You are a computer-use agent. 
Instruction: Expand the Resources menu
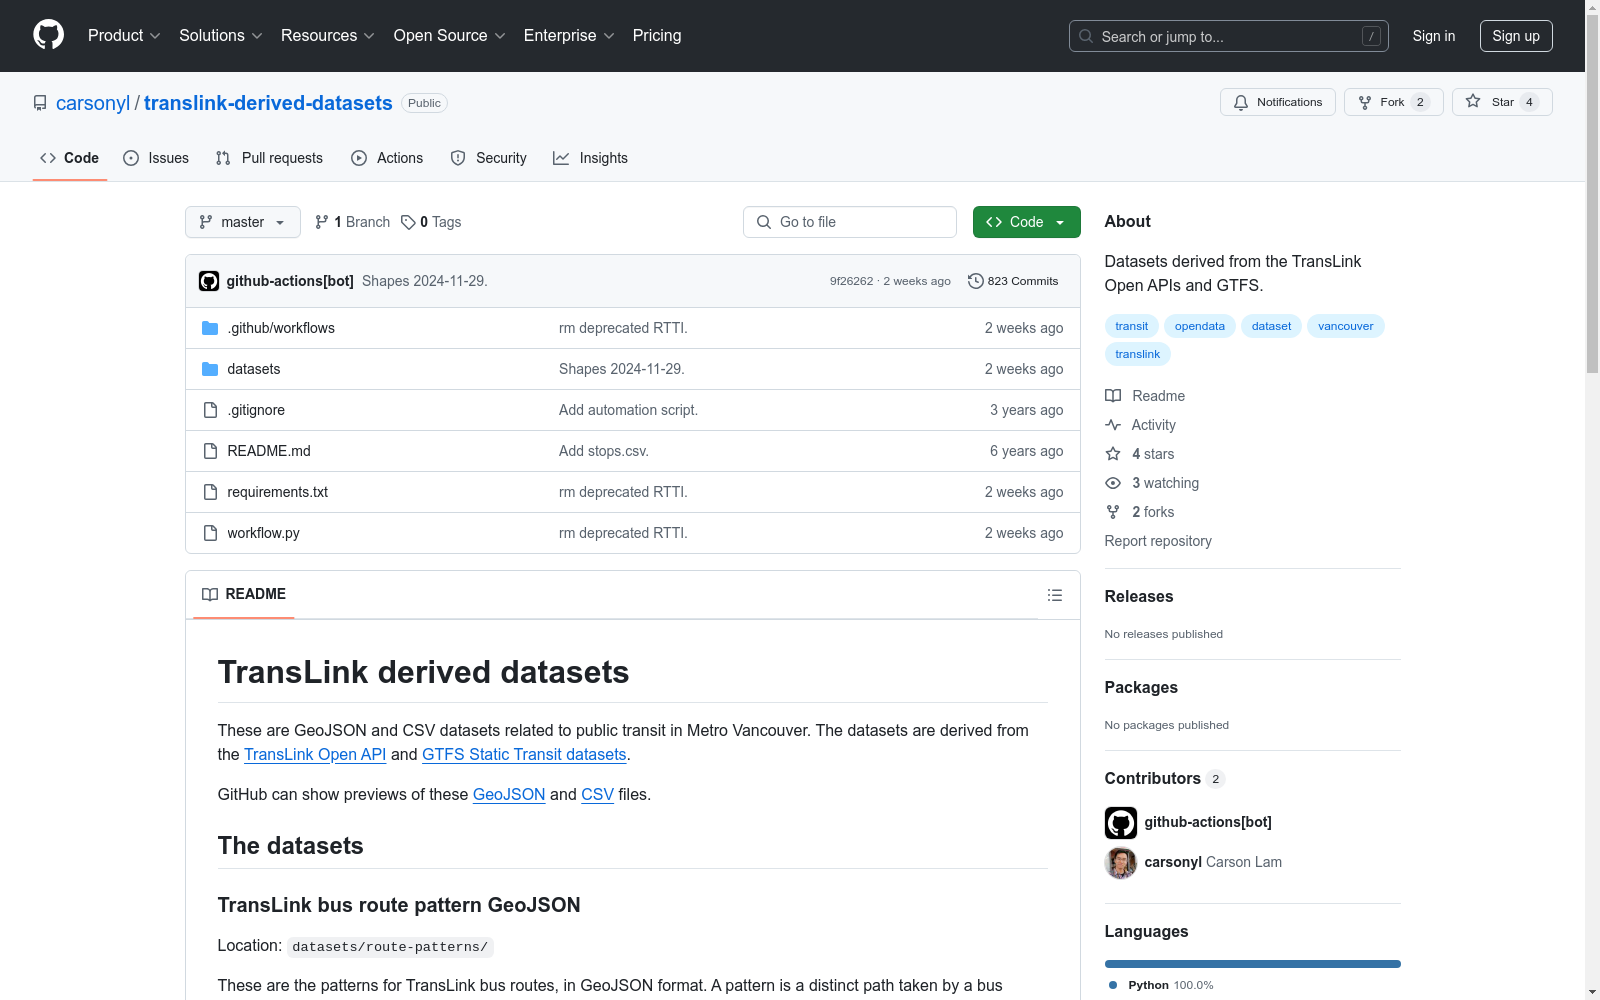pos(328,35)
